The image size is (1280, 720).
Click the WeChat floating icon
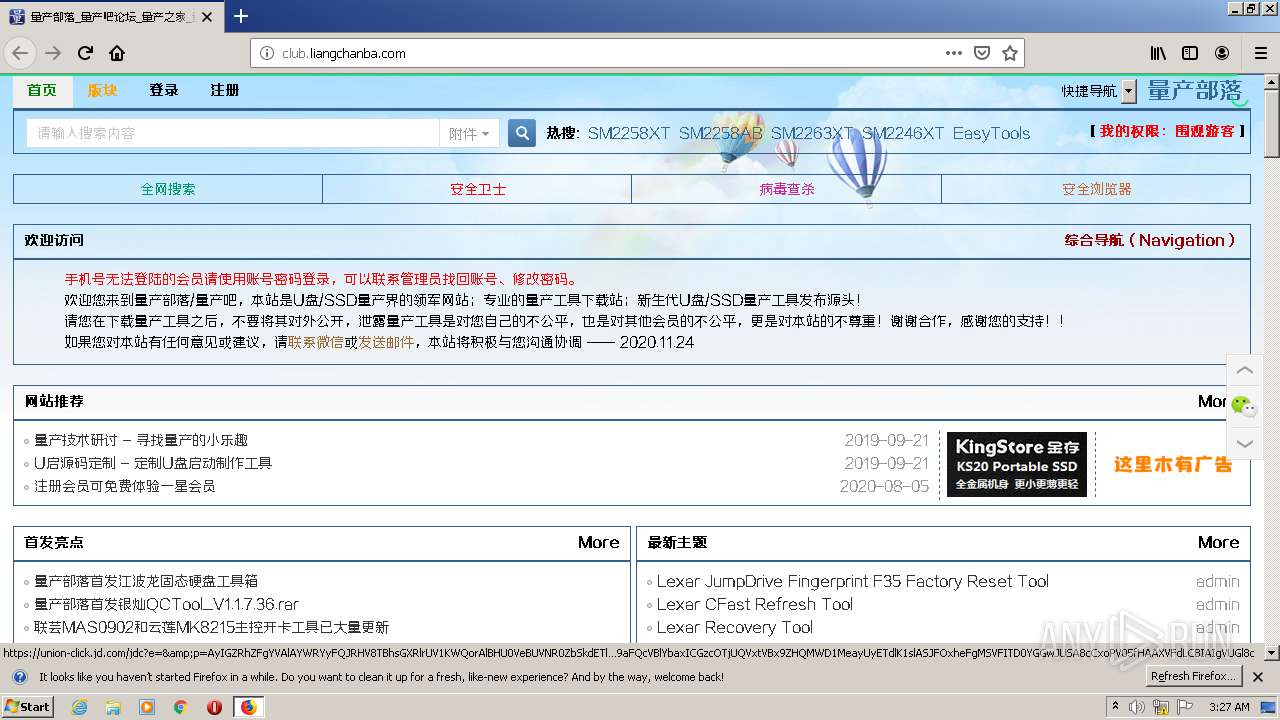[x=1243, y=406]
